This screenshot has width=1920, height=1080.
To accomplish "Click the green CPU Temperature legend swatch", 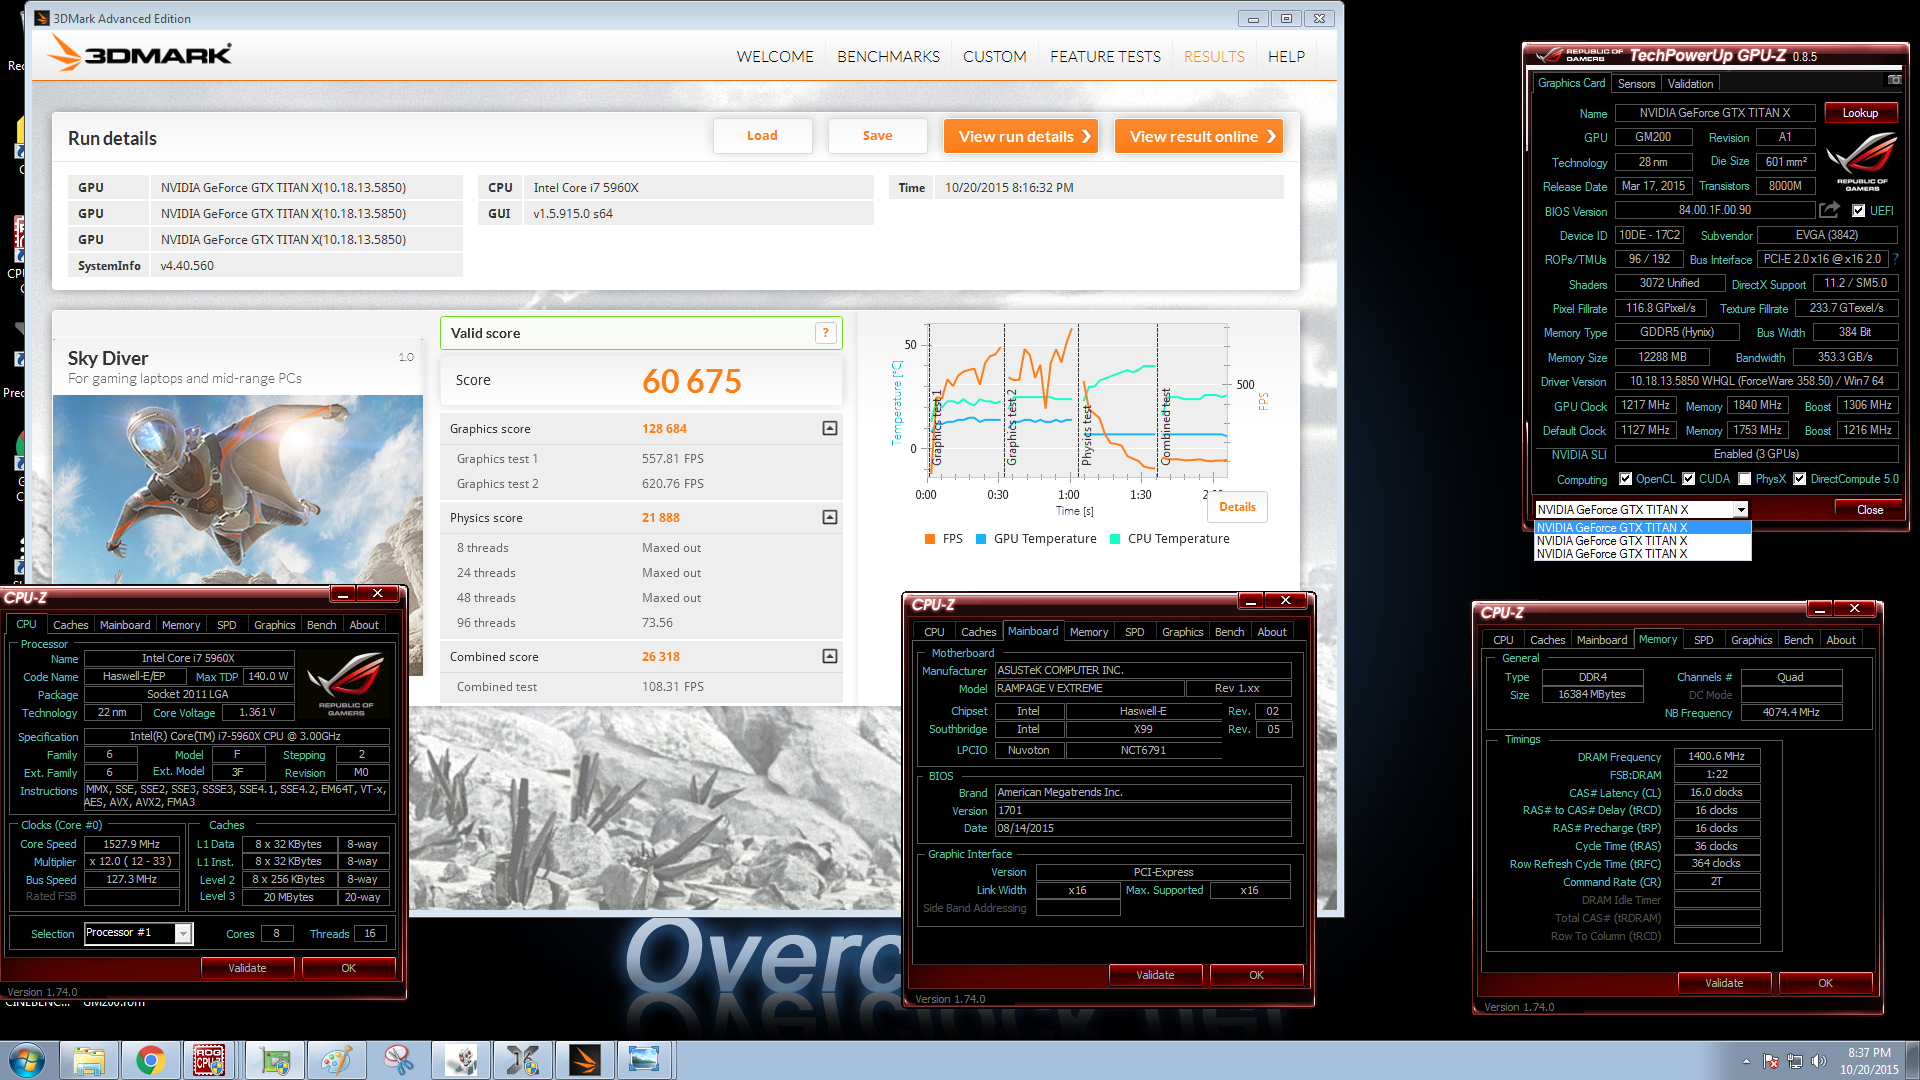I will (x=1115, y=539).
